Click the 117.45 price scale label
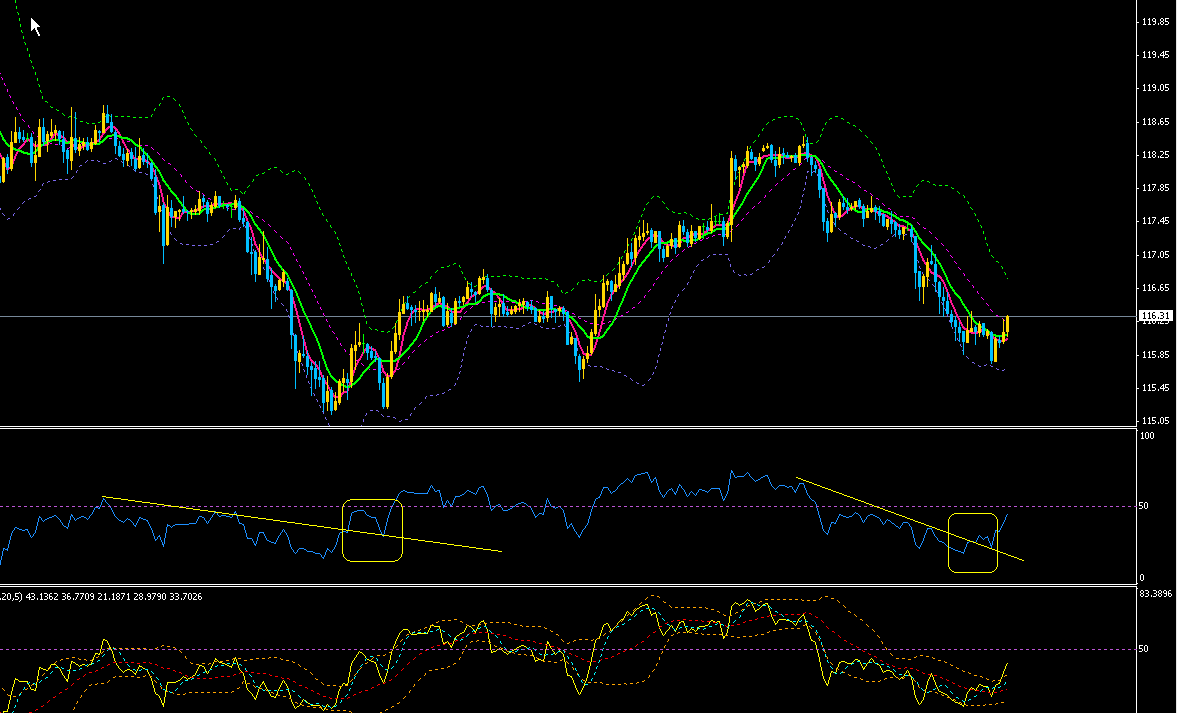Image resolution: width=1178 pixels, height=713 pixels. click(1155, 221)
